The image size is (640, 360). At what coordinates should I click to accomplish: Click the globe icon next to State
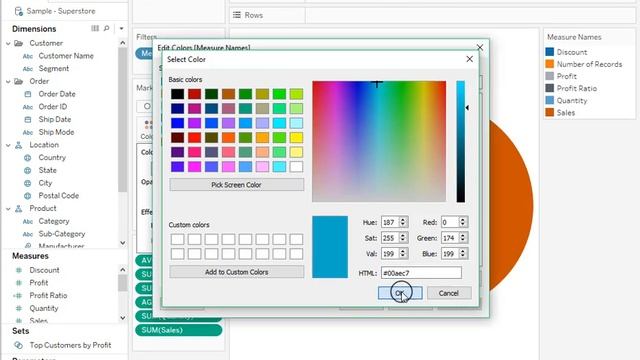[28, 171]
